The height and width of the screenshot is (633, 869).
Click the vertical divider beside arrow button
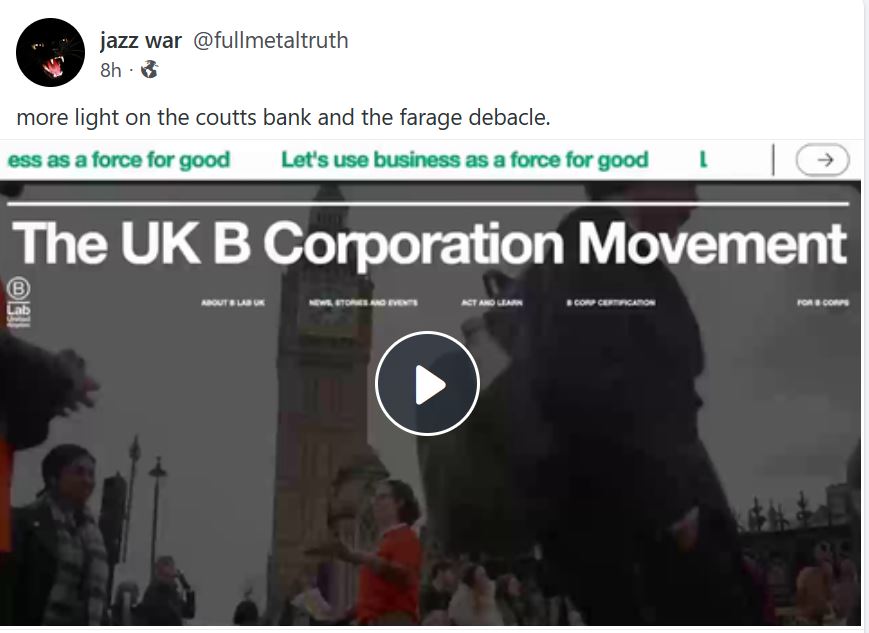[773, 160]
